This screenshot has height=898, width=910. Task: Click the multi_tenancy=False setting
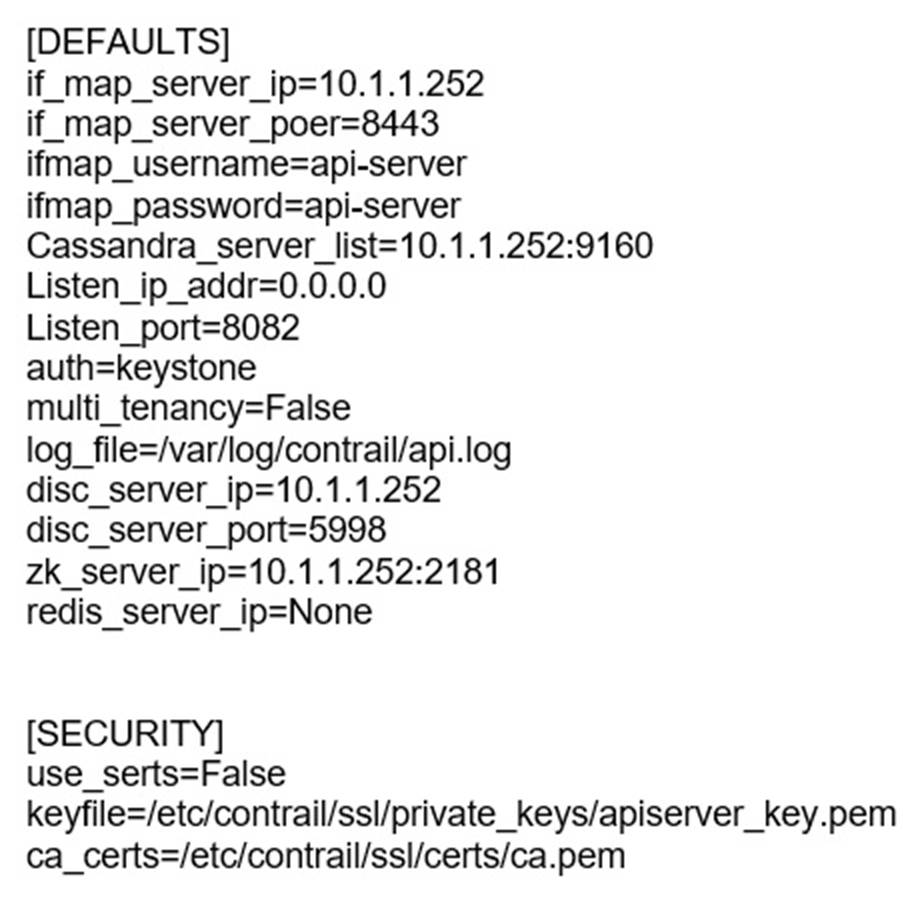(x=188, y=408)
